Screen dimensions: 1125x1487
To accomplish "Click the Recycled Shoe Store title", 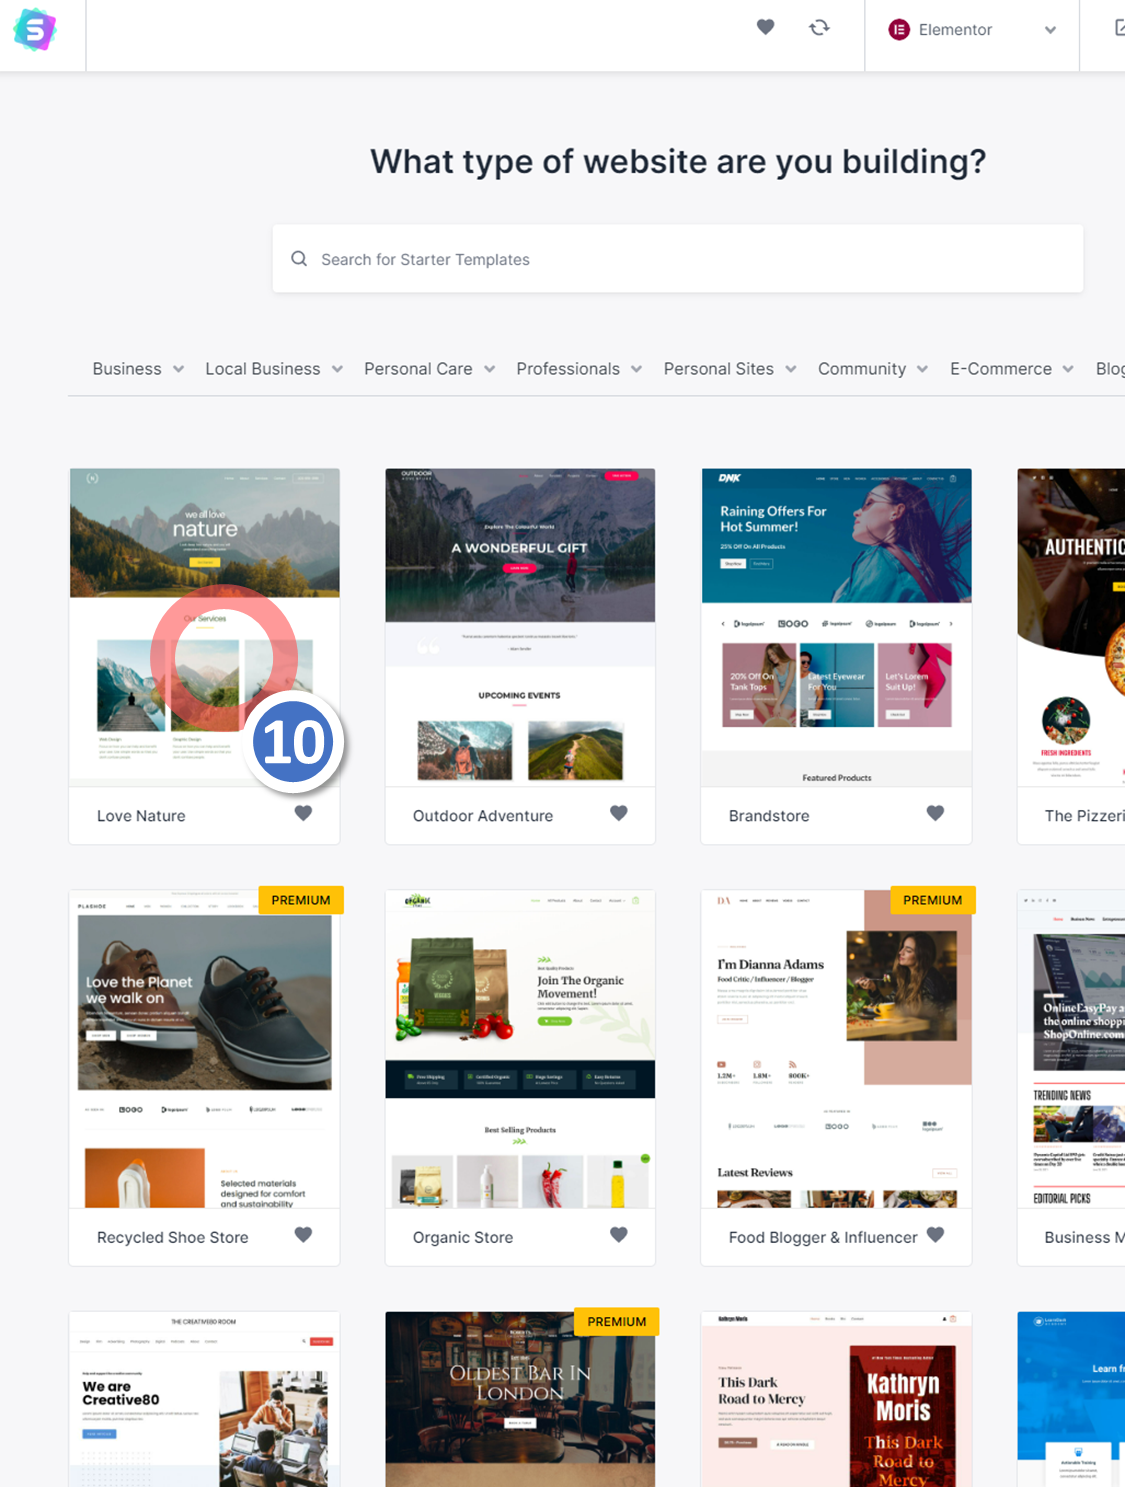I will (173, 1238).
